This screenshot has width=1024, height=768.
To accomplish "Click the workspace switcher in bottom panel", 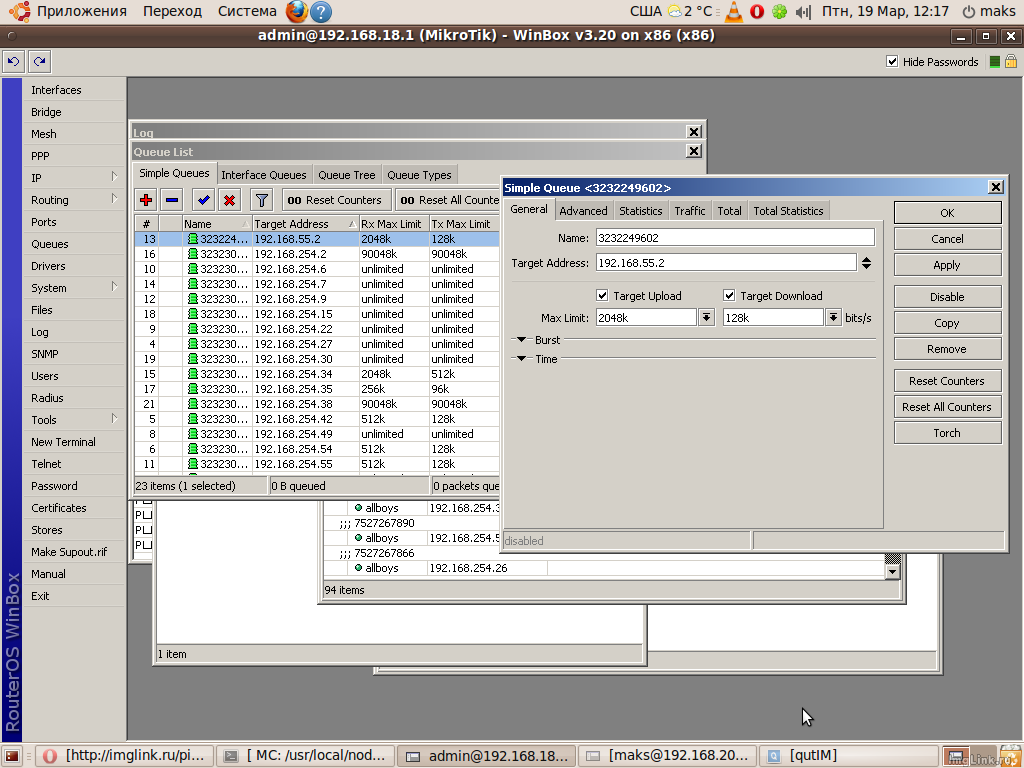I will (x=969, y=756).
